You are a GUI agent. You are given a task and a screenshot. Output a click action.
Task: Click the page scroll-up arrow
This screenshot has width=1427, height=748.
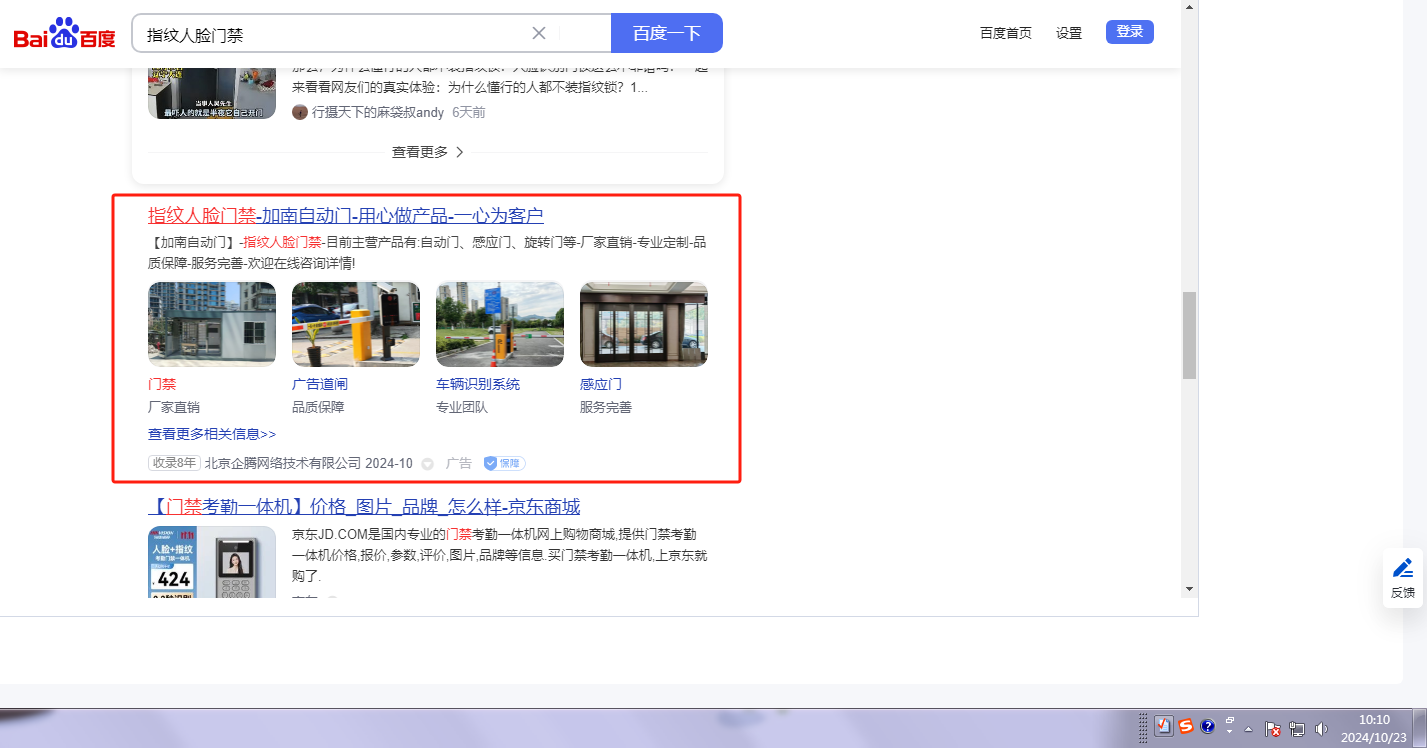click(1190, 8)
